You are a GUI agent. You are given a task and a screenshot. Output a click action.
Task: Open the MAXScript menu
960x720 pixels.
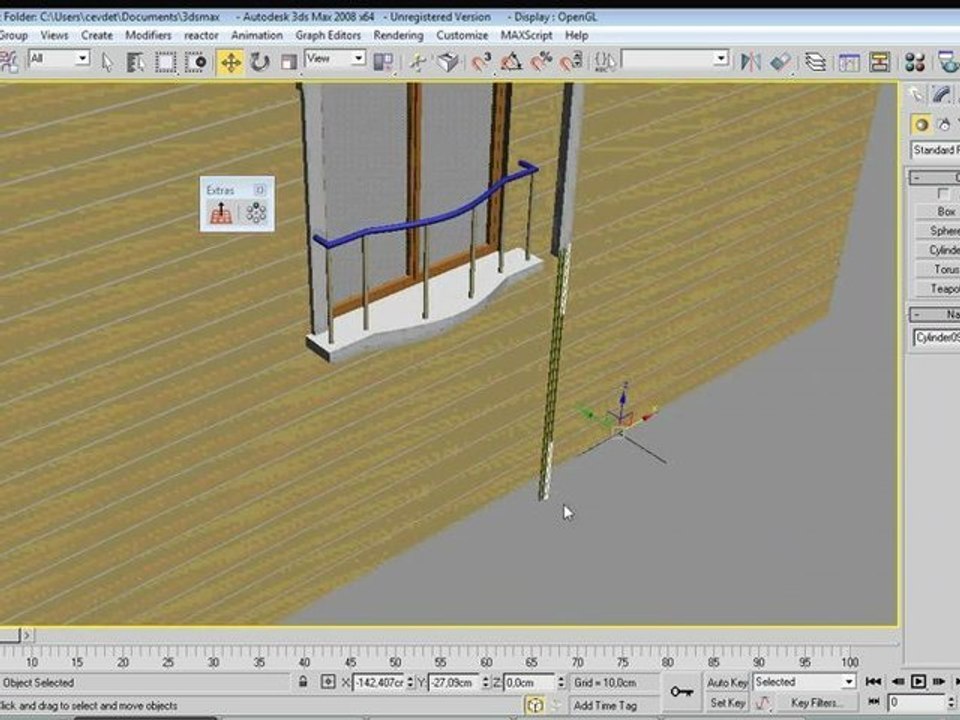point(527,36)
